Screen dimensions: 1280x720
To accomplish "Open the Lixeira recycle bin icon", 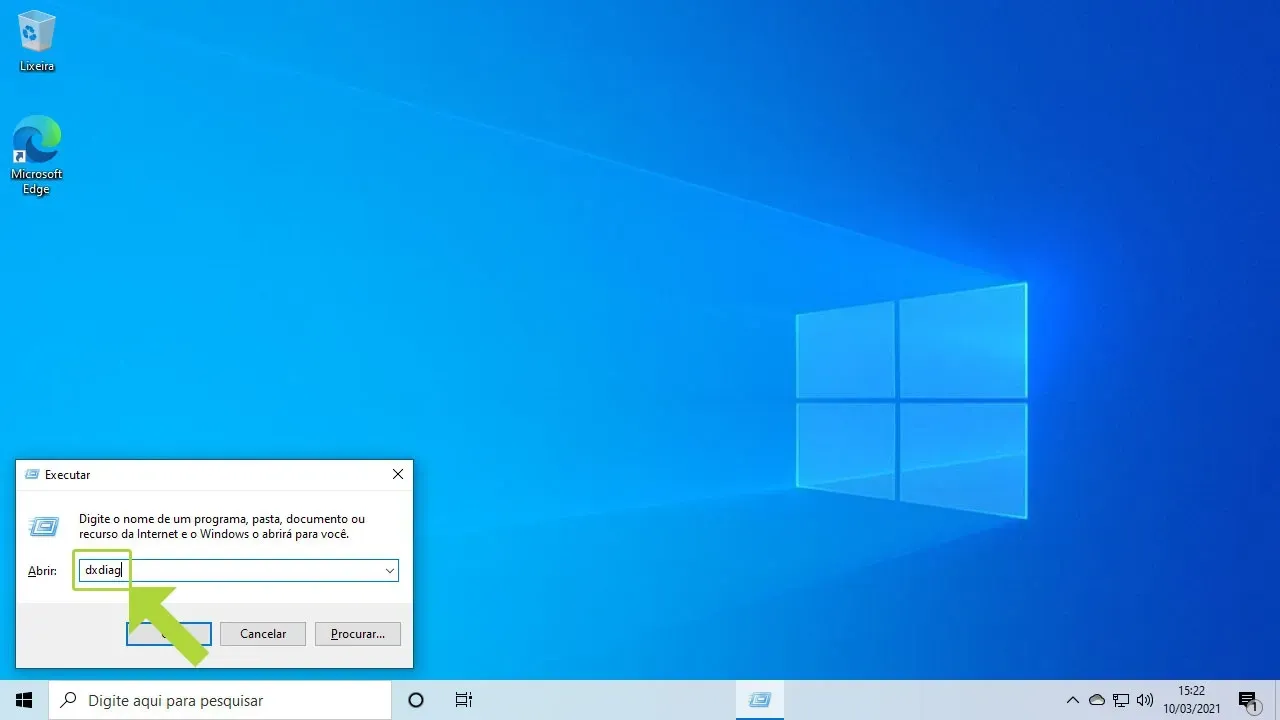I will pyautogui.click(x=37, y=40).
